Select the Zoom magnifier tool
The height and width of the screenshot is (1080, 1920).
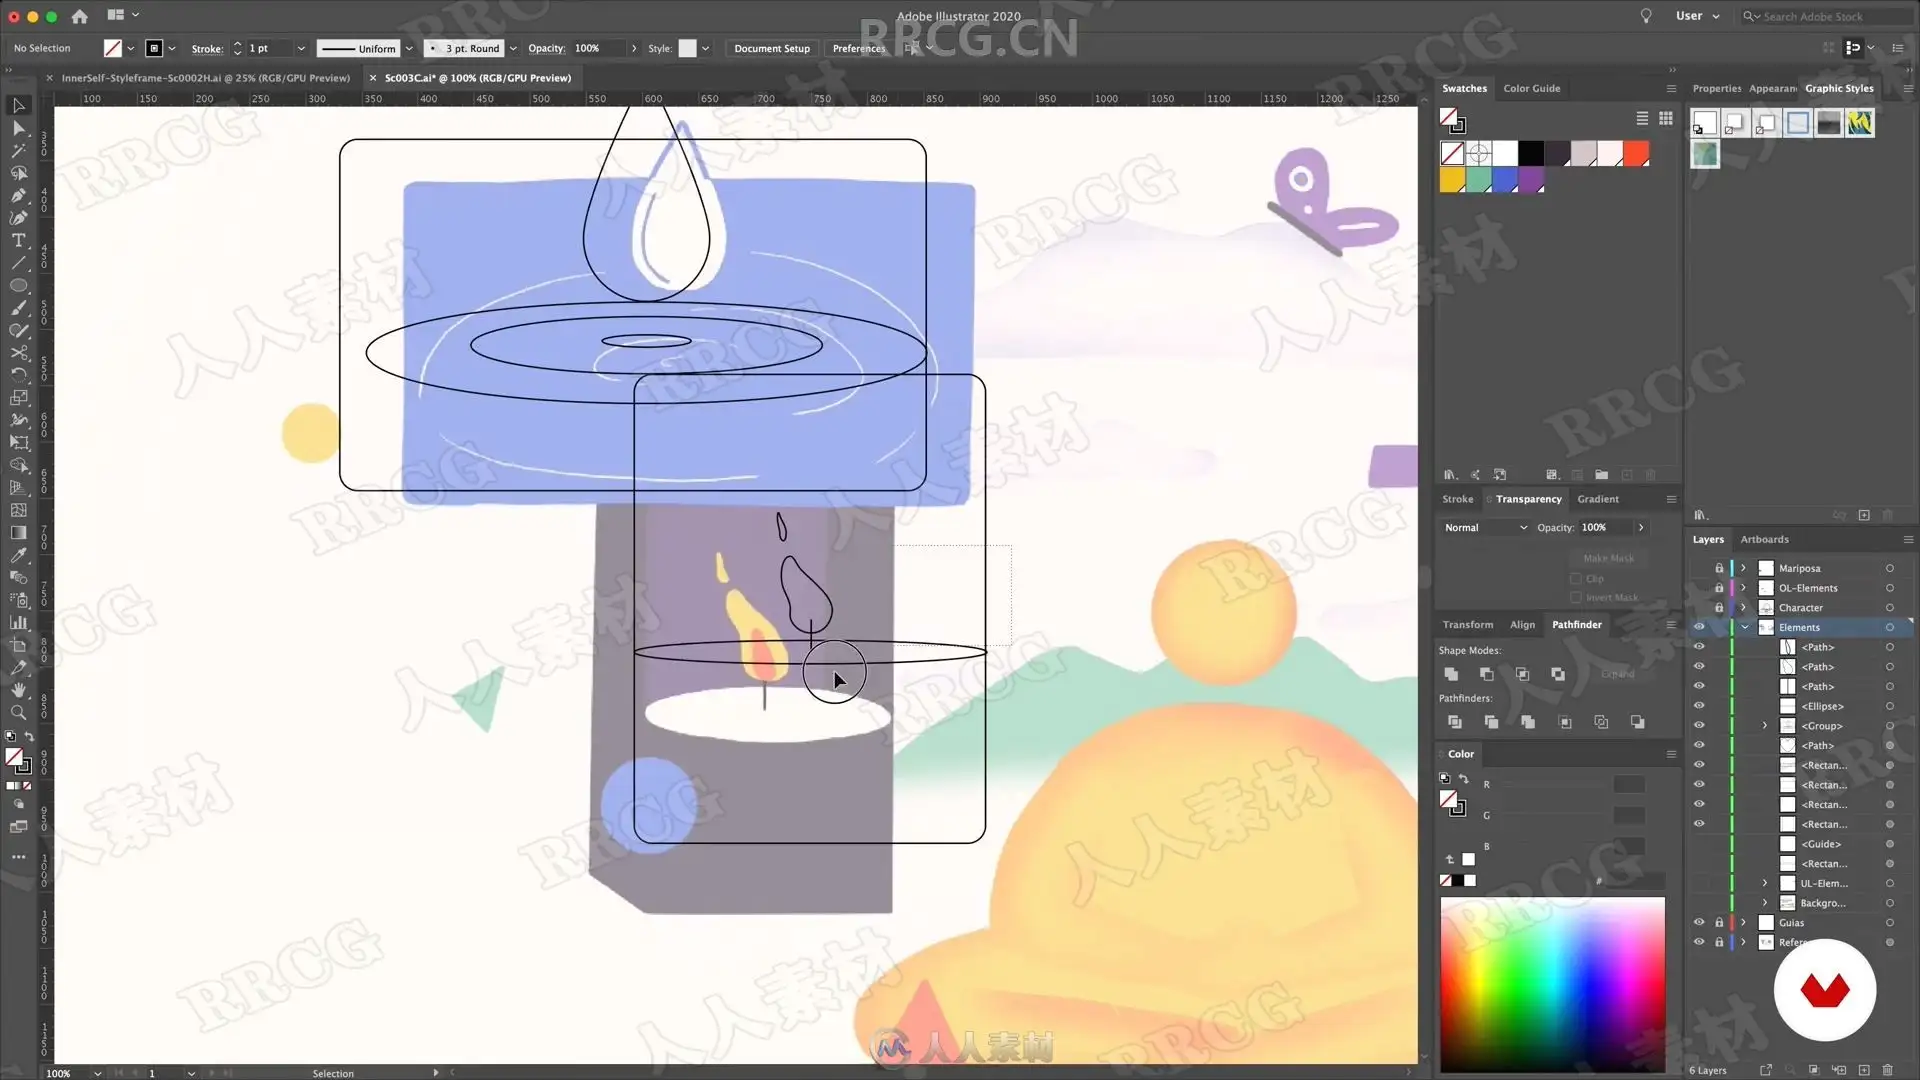(x=18, y=713)
